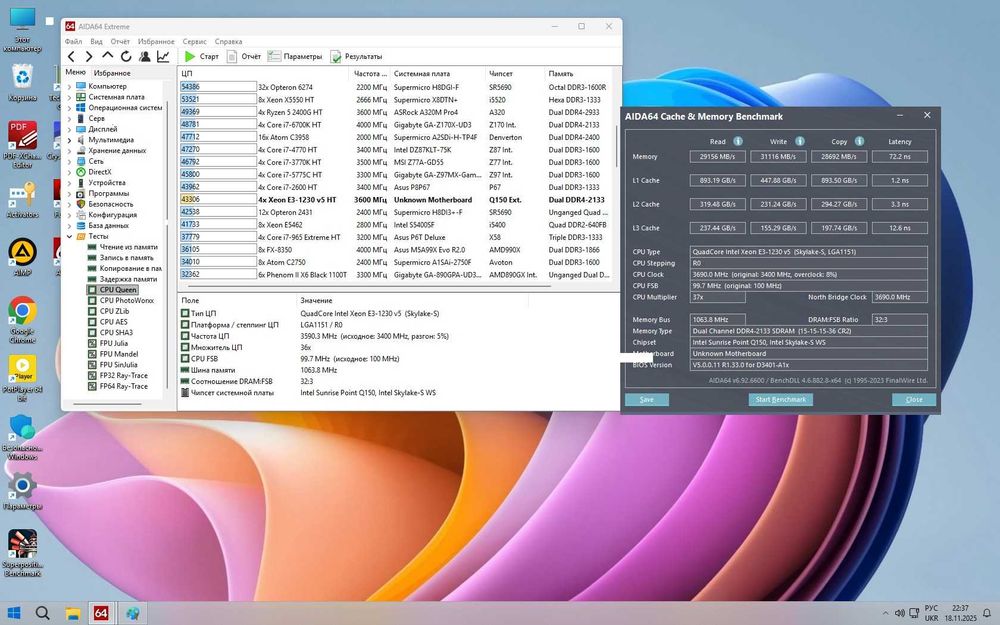Sort results by the Частота column header
Viewport: 1000px width, 625px height.
pyautogui.click(x=369, y=73)
